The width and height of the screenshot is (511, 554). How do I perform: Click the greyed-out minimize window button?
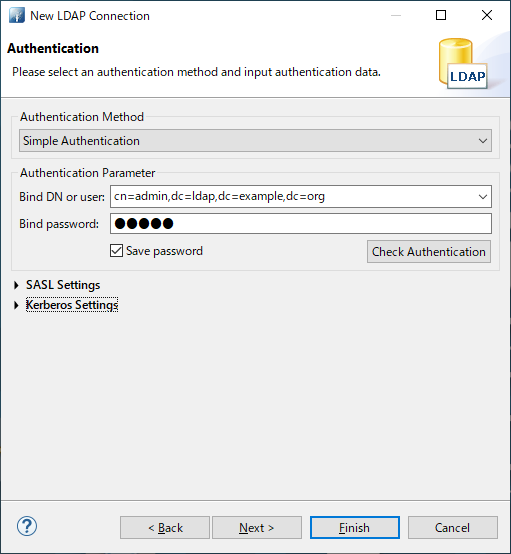click(x=396, y=15)
